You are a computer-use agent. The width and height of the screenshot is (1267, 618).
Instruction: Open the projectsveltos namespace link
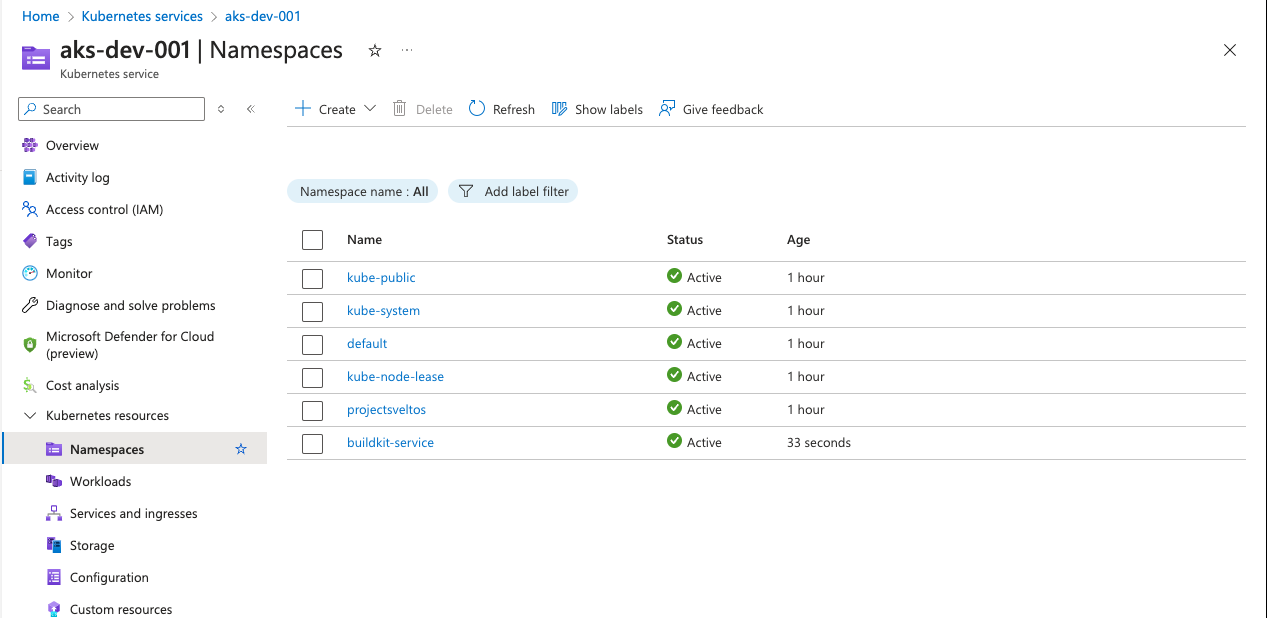(386, 410)
